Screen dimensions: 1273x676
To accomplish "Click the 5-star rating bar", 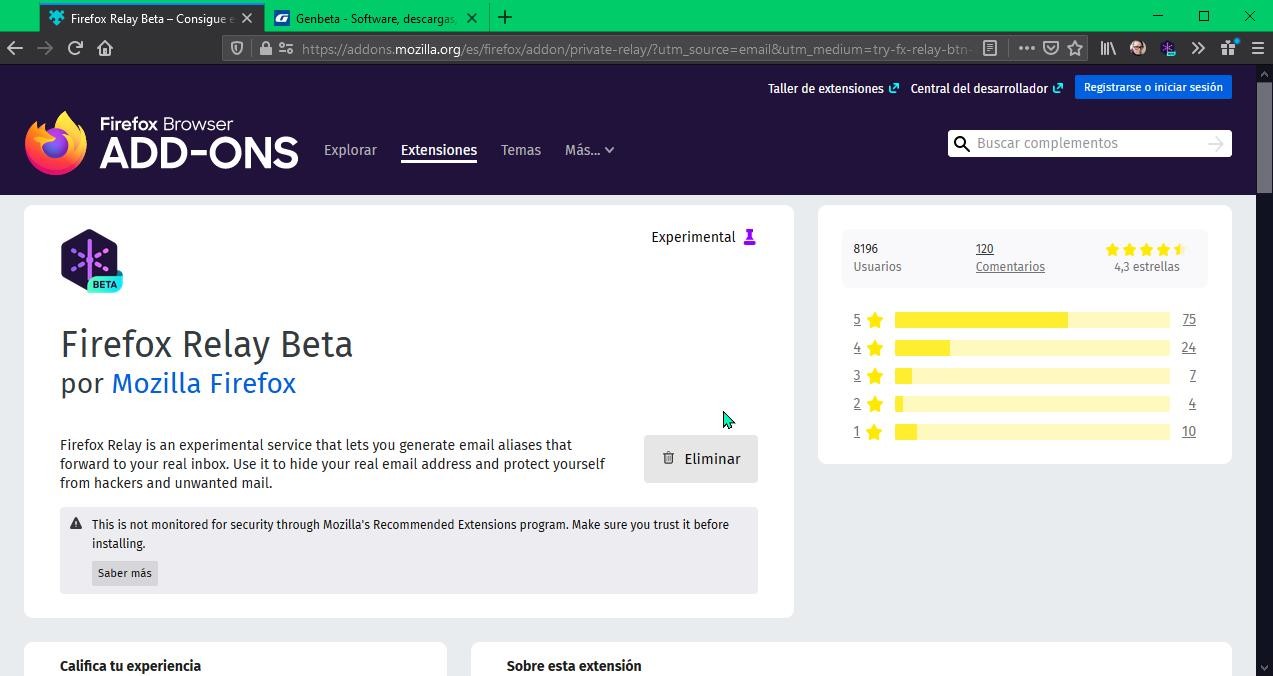I will pos(1032,320).
